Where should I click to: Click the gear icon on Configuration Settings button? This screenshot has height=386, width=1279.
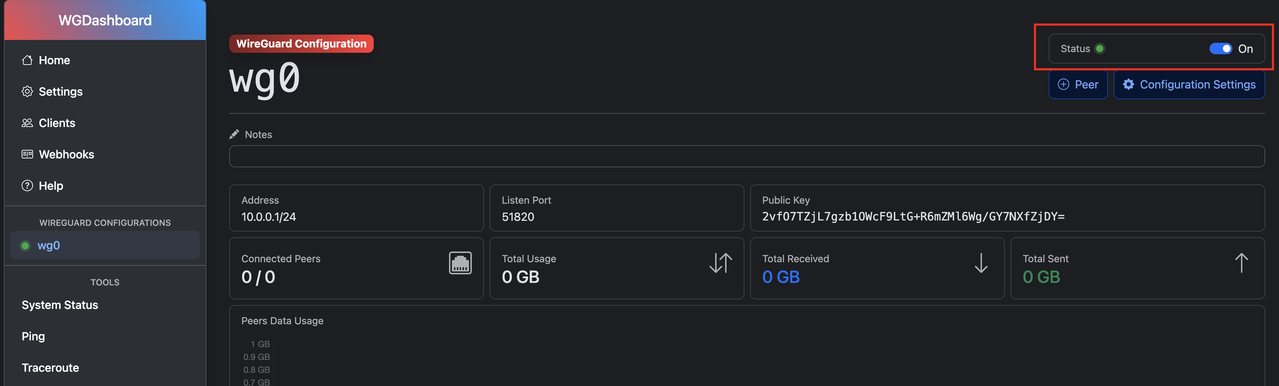1129,85
